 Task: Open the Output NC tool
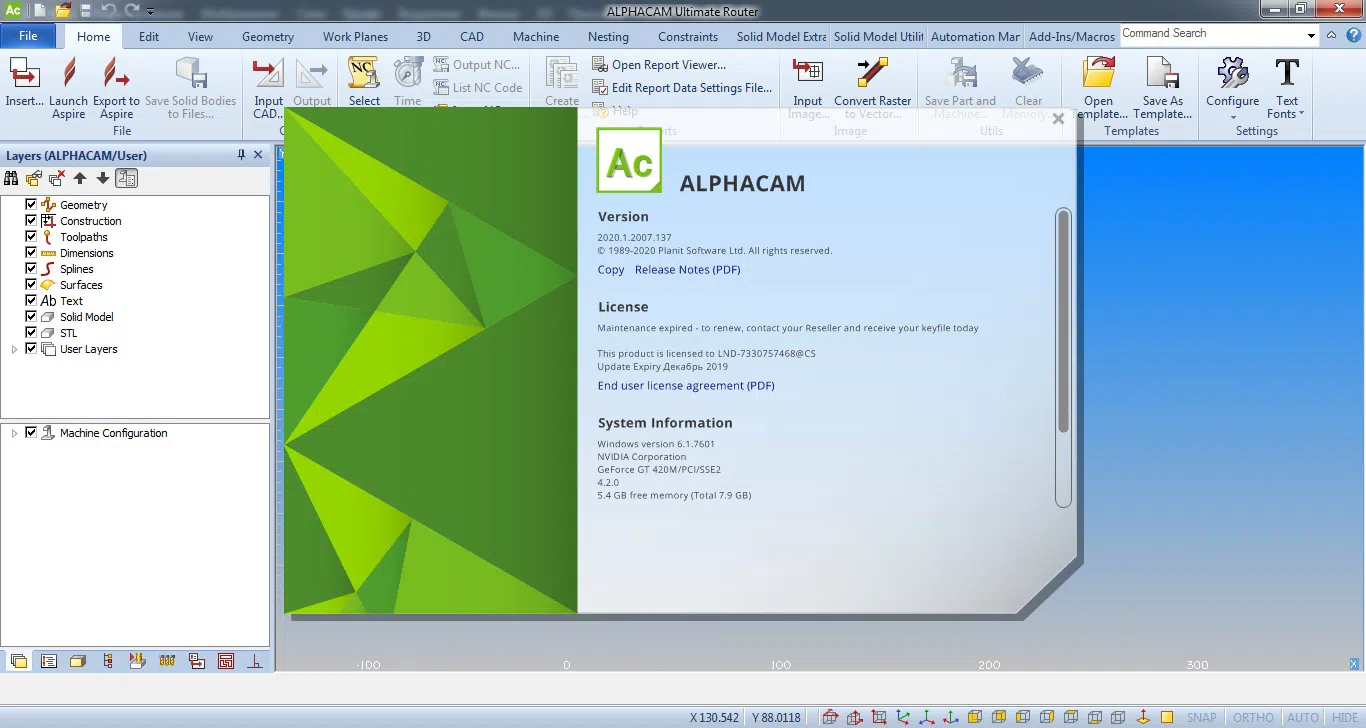(478, 64)
